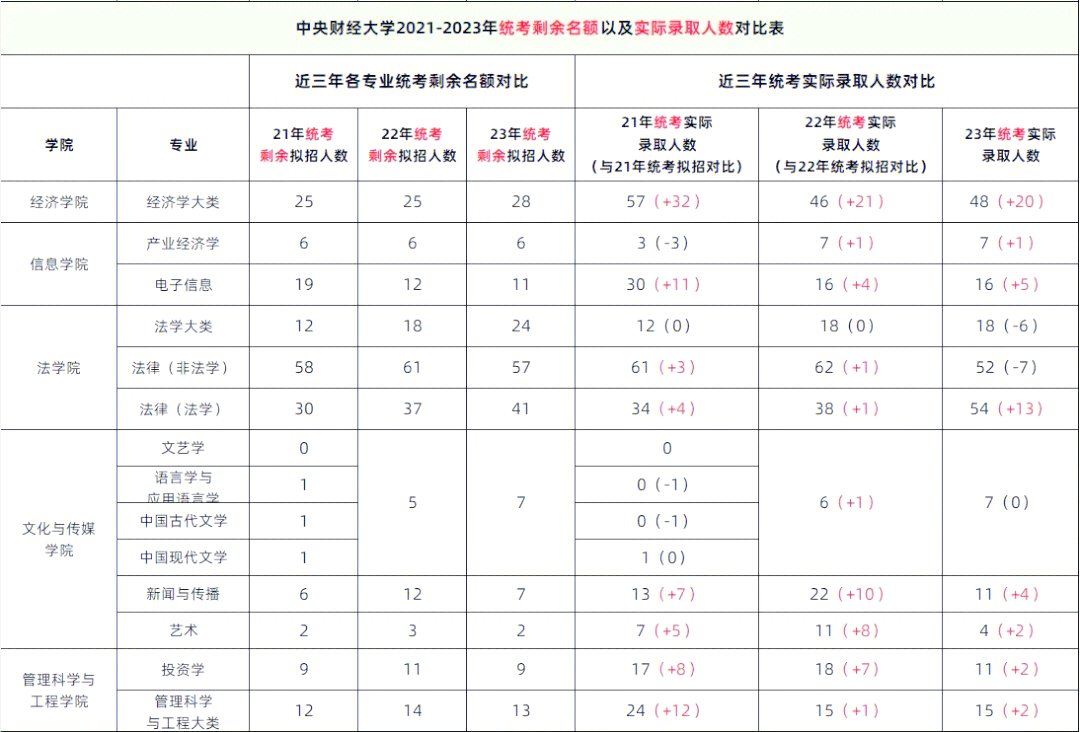Click the 41 cell in 法律（法学）row

[x=521, y=409]
